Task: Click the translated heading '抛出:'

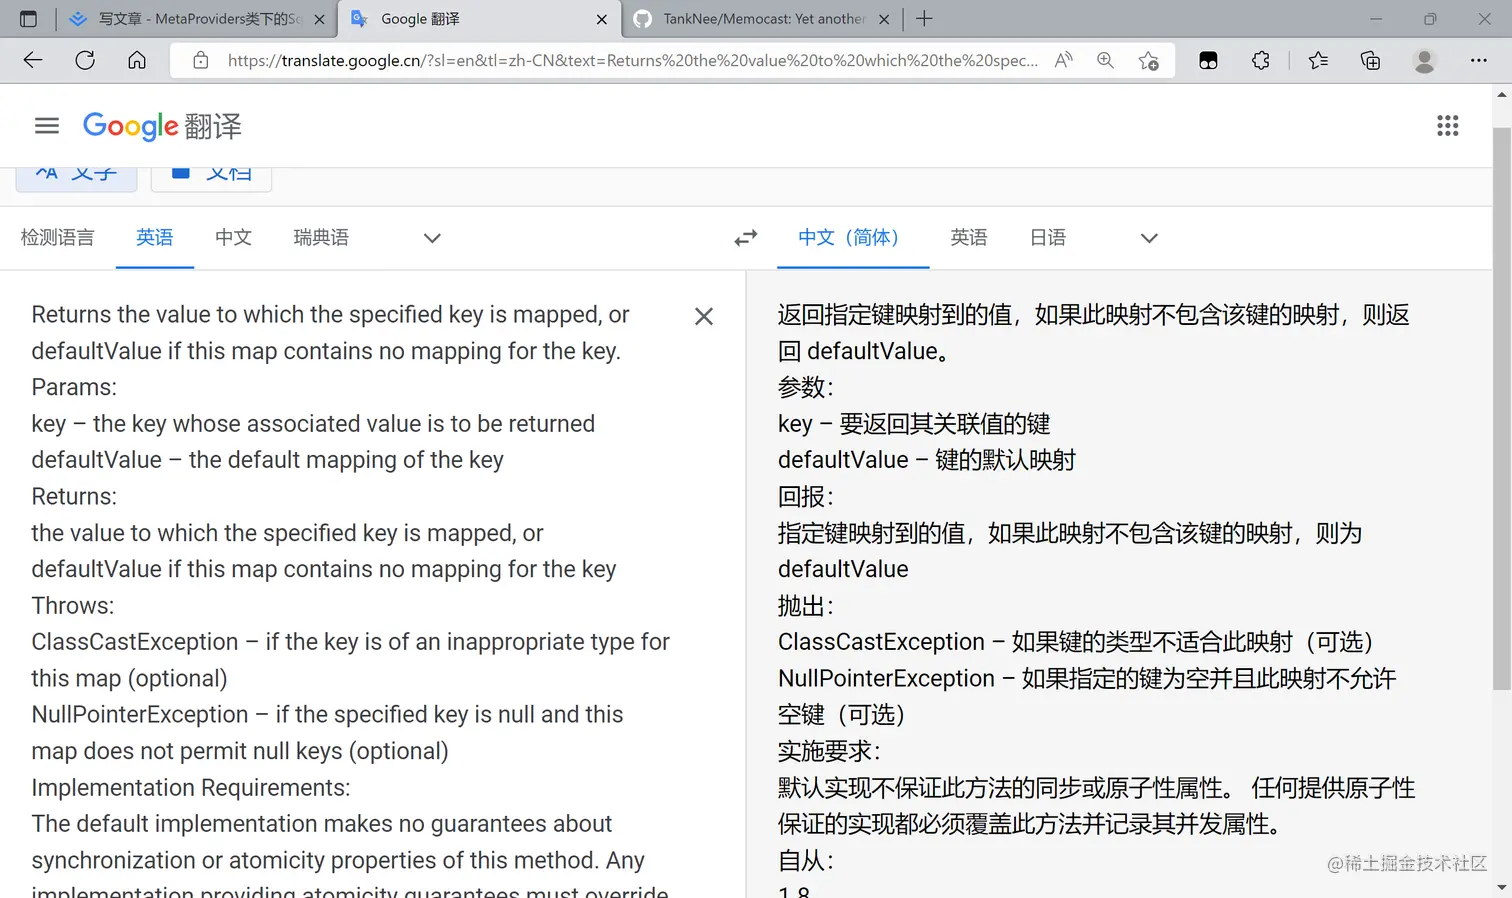Action: (x=806, y=606)
